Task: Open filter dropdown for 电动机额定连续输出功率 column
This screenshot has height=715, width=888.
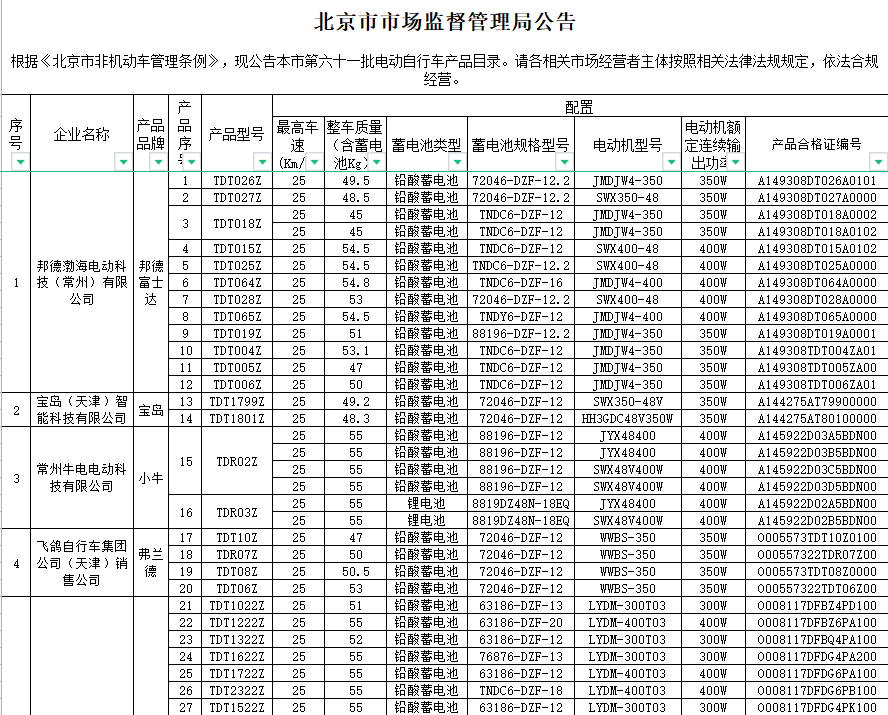Action: click(x=735, y=162)
